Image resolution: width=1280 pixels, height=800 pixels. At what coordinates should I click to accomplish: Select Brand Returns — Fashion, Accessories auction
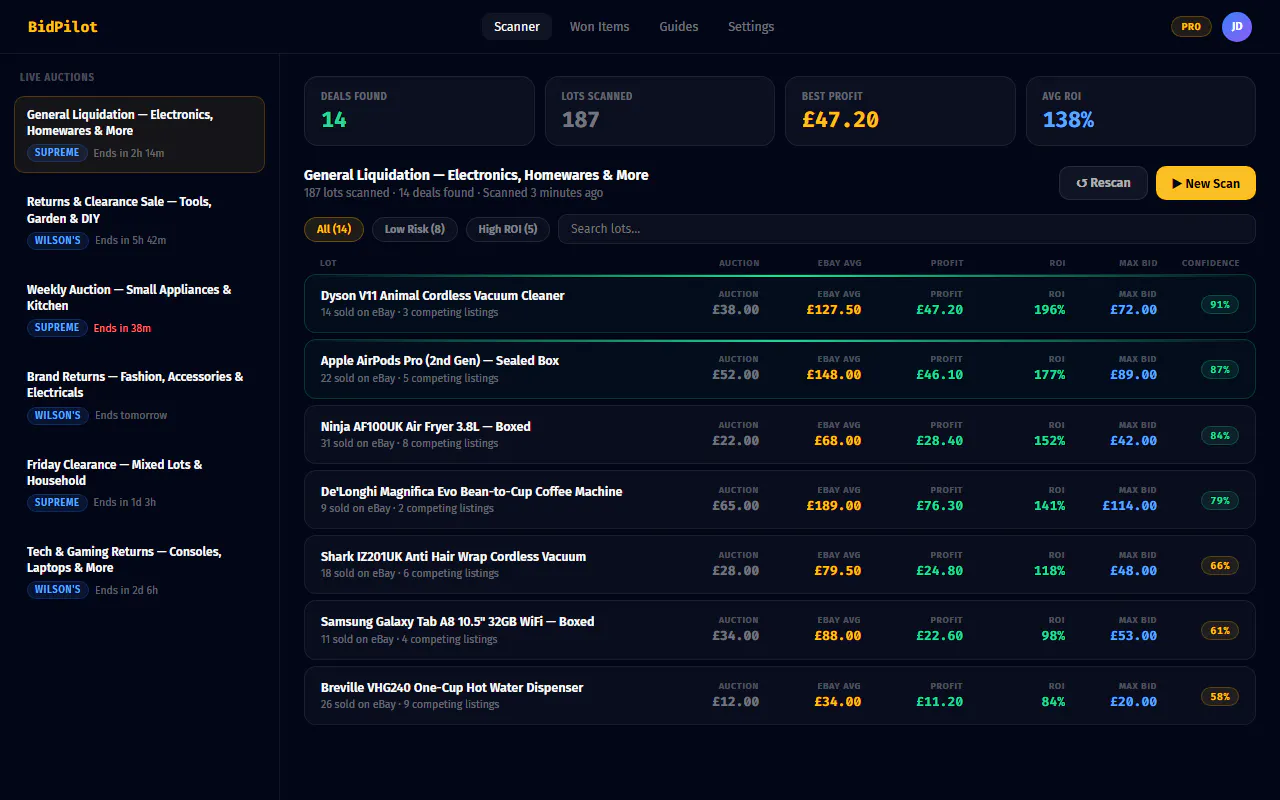[139, 396]
